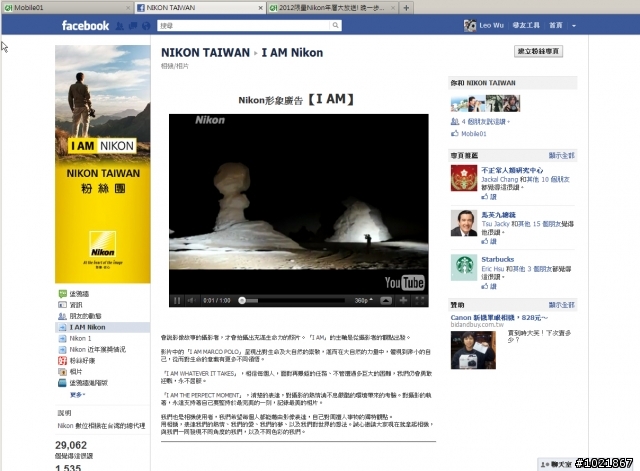Screen dimensions: 640x471
Task: Click the YouTube logo on video
Action: [x=404, y=282]
